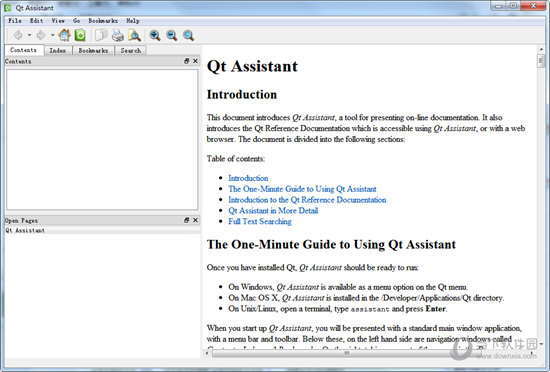Switch to the Index tab
Screen dimensions: 550x372
click(58, 50)
